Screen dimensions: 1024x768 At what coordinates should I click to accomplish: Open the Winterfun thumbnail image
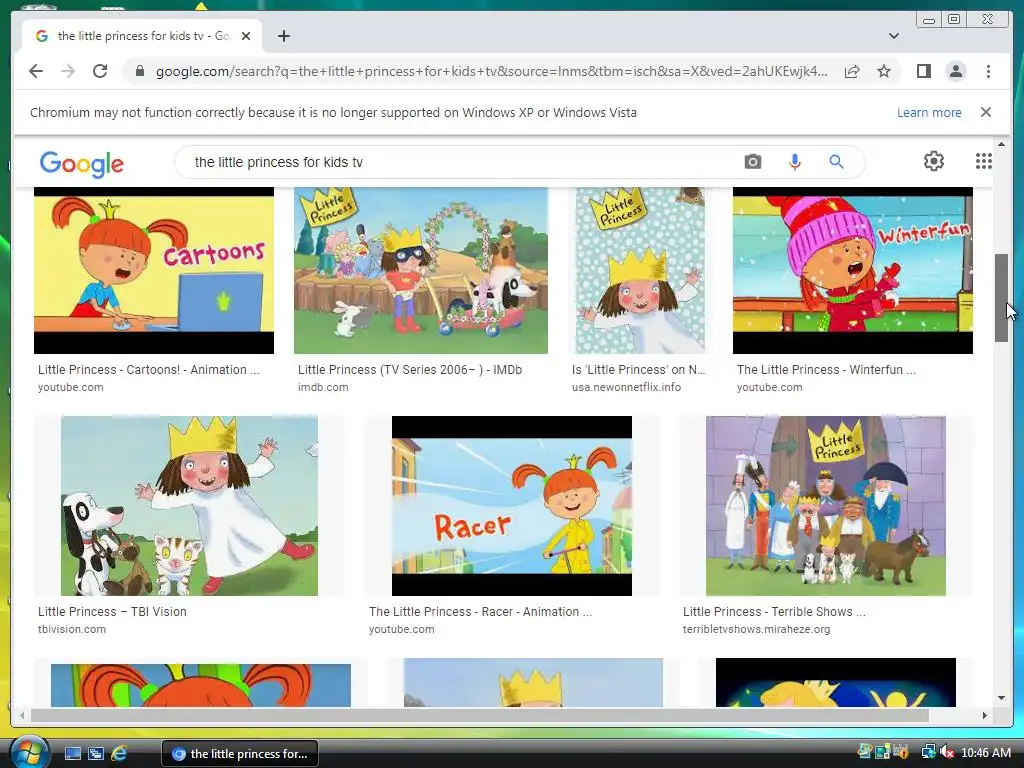[852, 270]
